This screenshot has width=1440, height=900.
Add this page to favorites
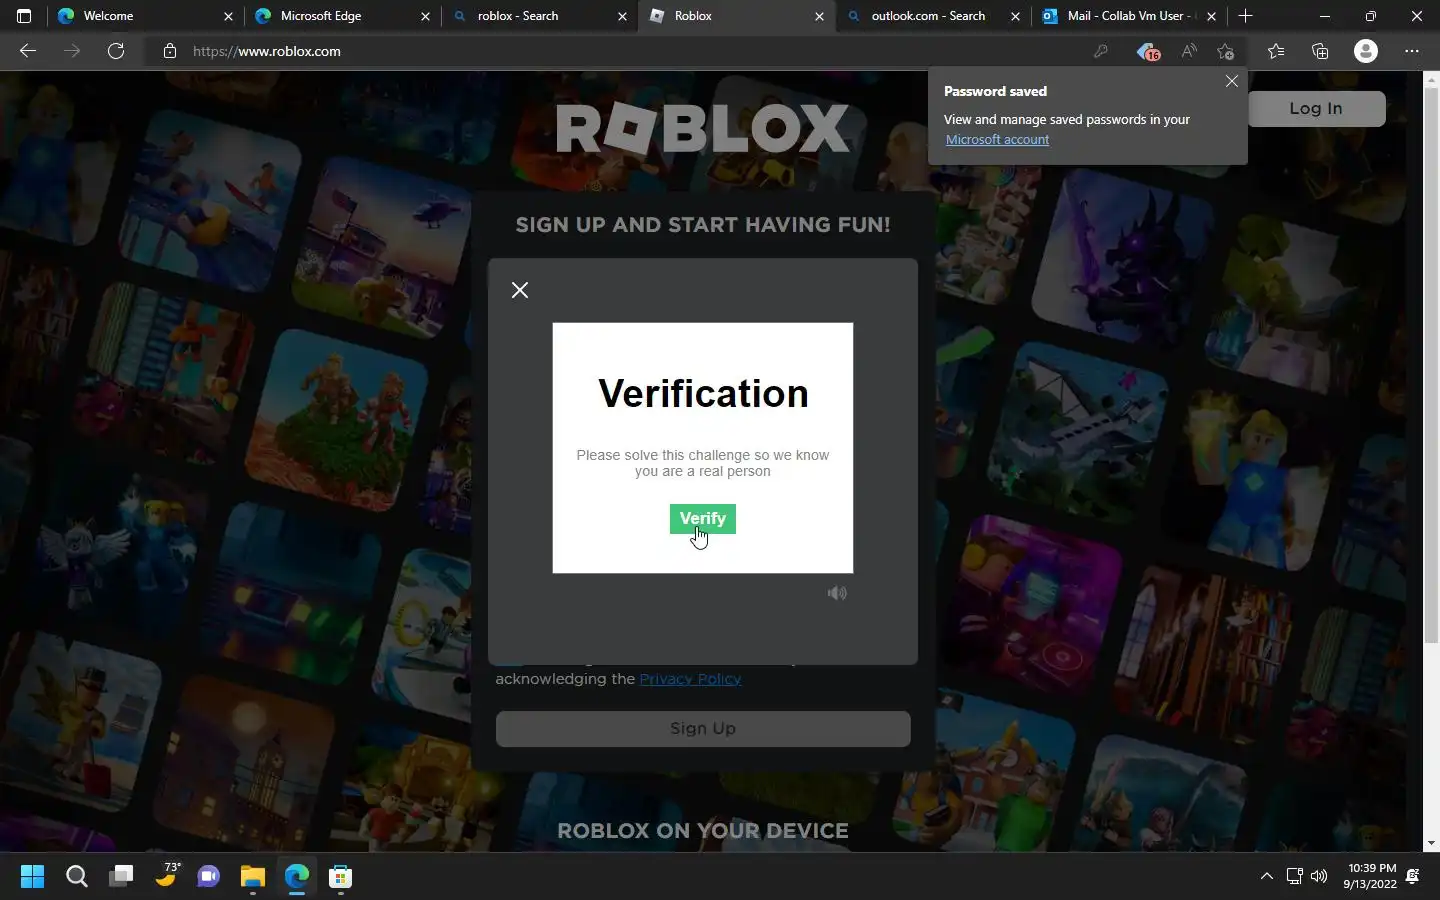point(1226,51)
